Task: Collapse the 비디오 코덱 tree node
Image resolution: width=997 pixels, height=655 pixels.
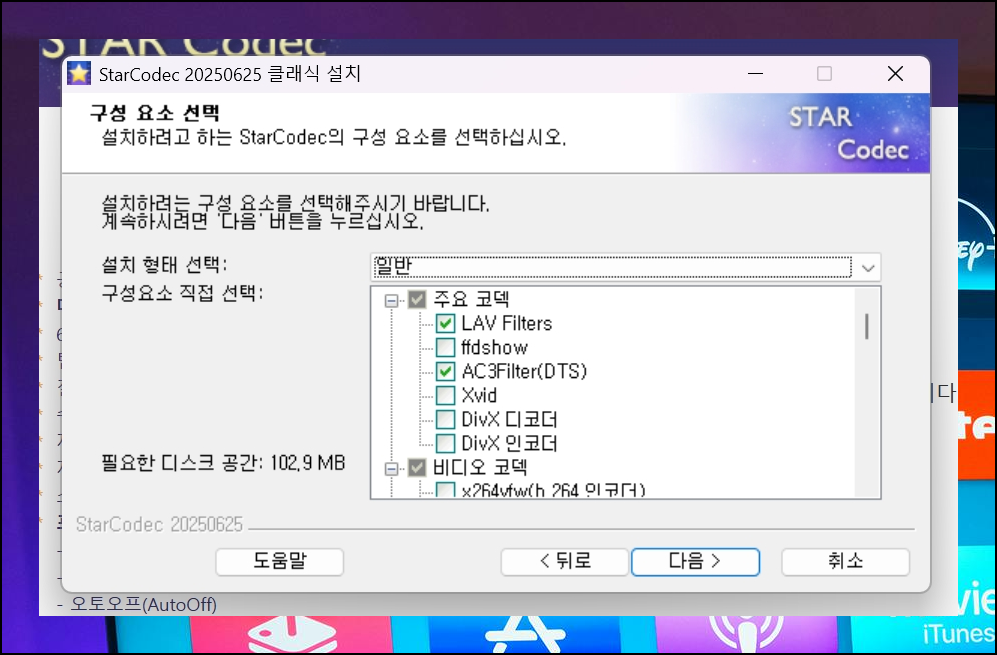Action: (392, 469)
